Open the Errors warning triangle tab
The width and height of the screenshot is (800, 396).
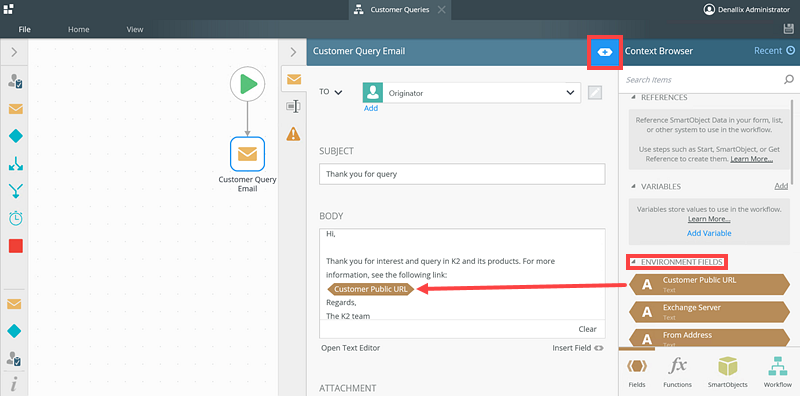point(293,134)
